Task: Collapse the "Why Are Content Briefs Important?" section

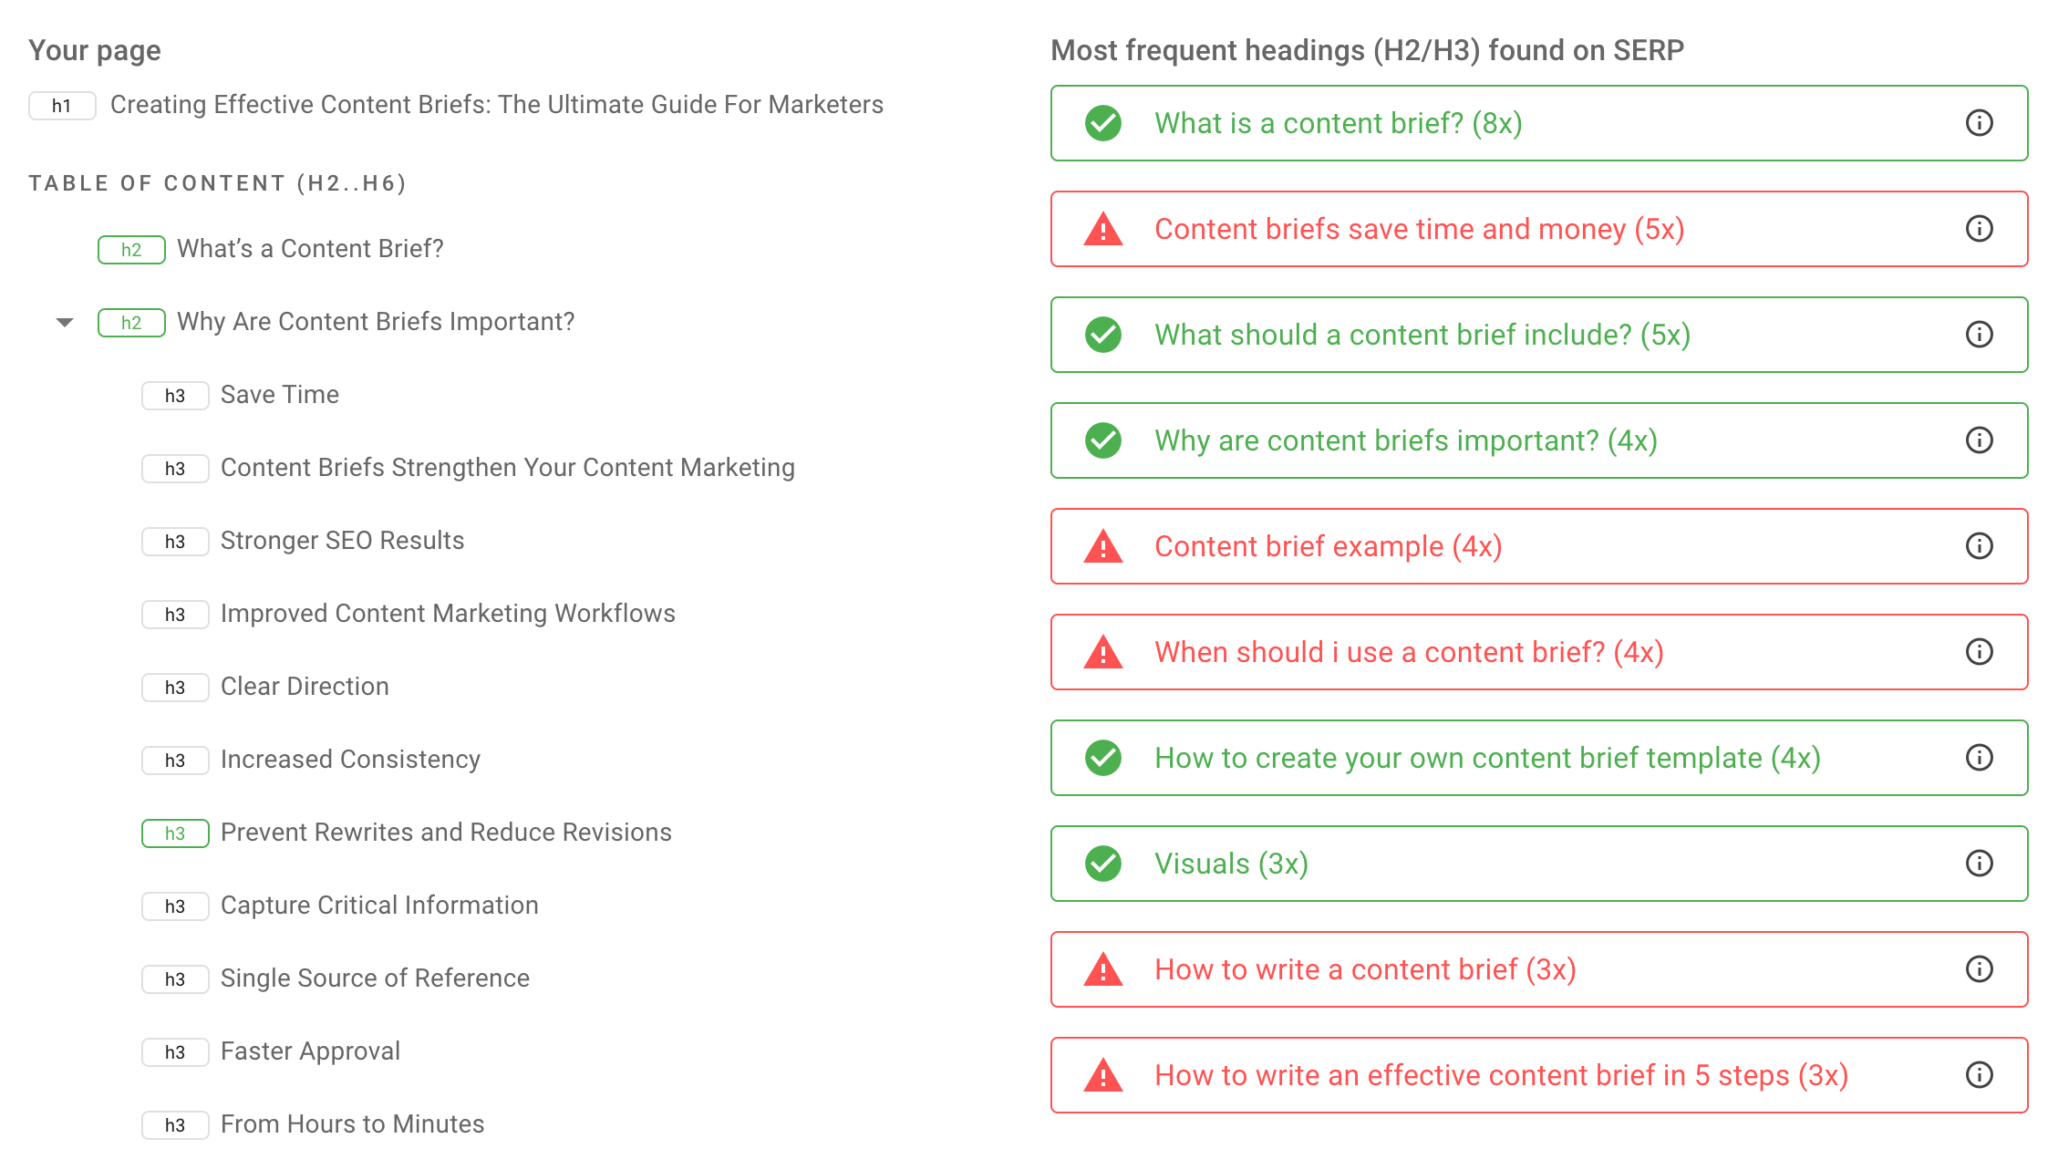Action: [64, 322]
